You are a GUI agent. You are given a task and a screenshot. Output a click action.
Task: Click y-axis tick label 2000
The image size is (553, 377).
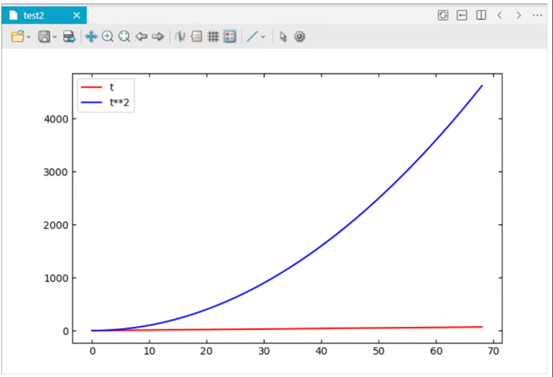[x=56, y=225]
